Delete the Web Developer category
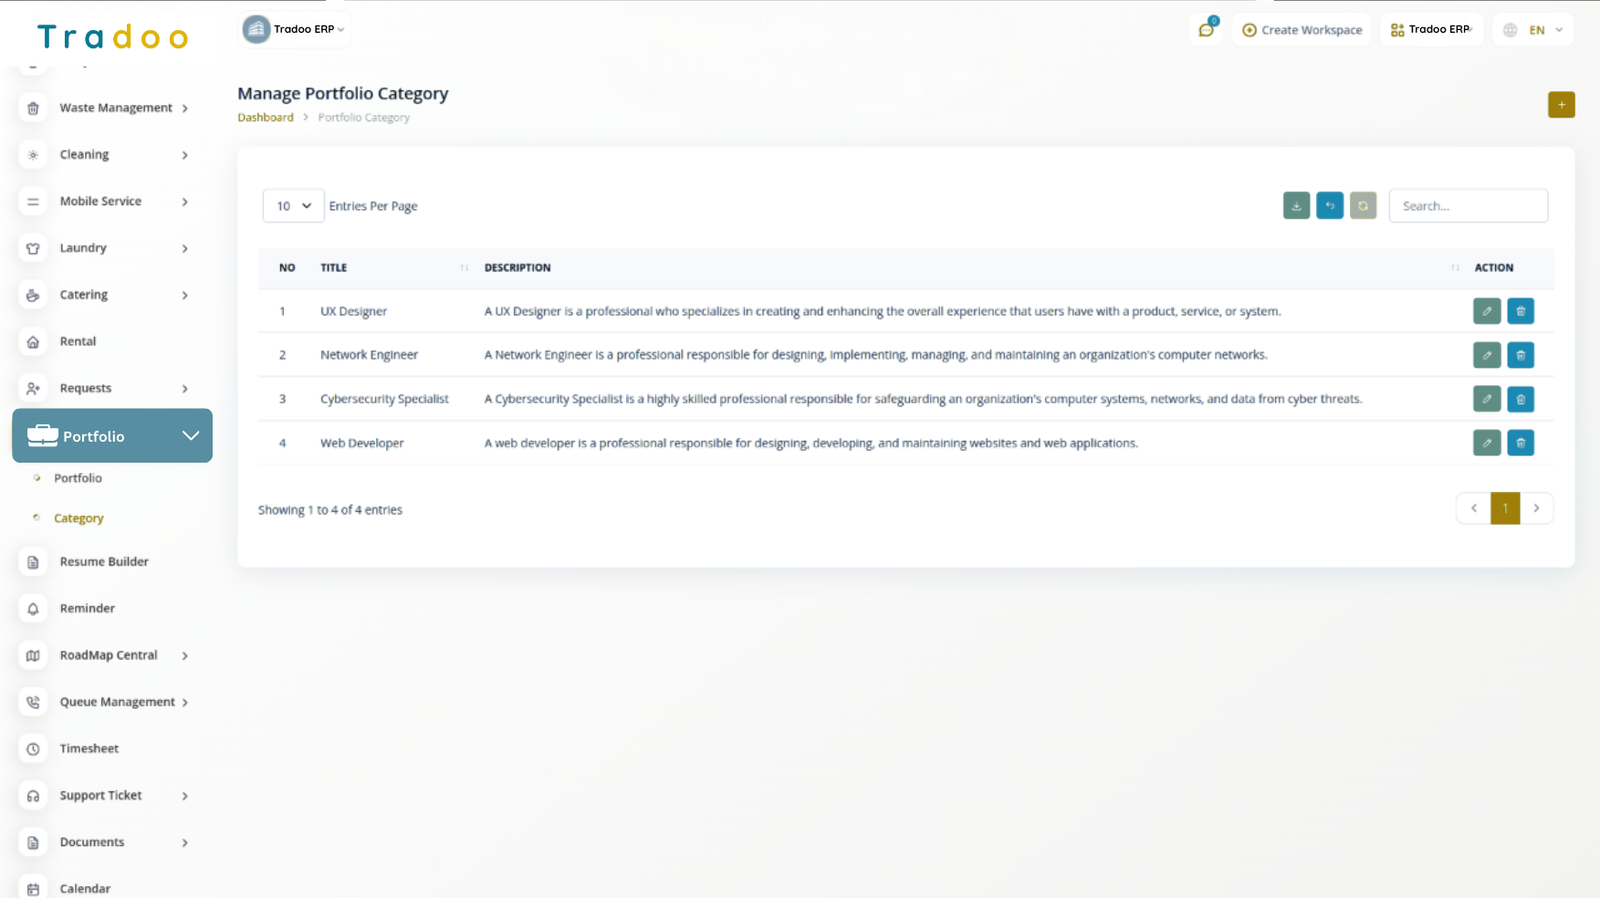 [x=1520, y=443]
